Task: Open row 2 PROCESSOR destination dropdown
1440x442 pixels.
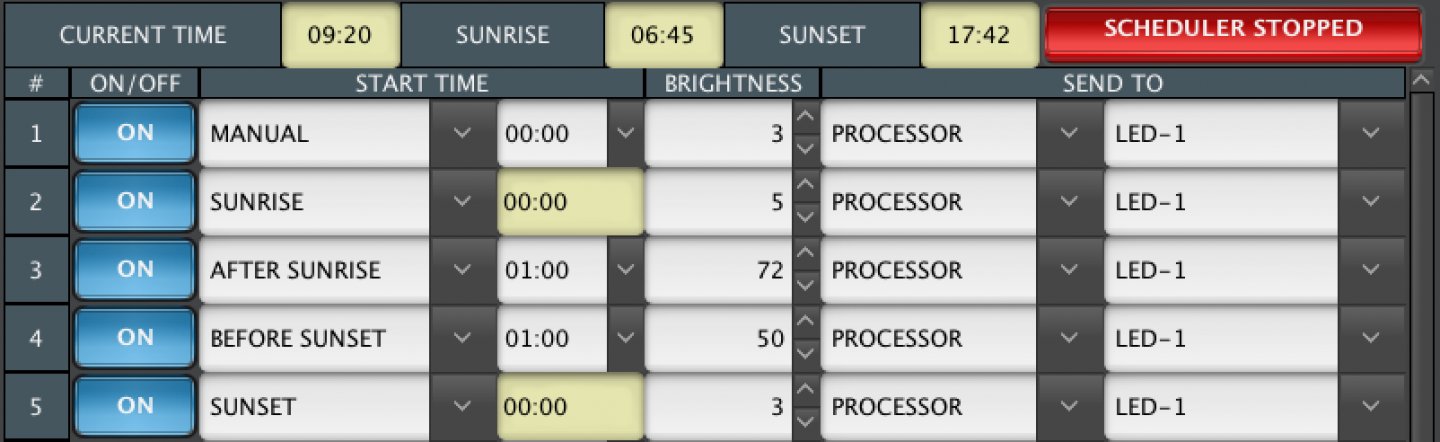Action: tap(1069, 202)
